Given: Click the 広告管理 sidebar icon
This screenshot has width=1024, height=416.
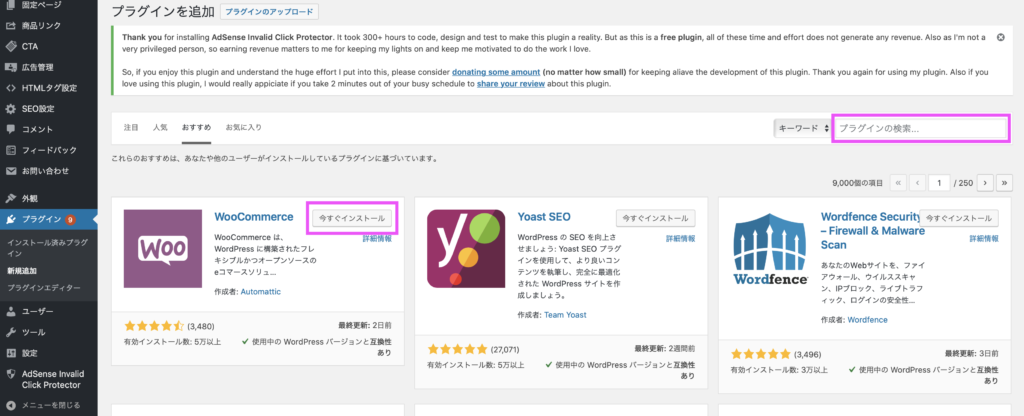Looking at the screenshot, I should pos(10,67).
